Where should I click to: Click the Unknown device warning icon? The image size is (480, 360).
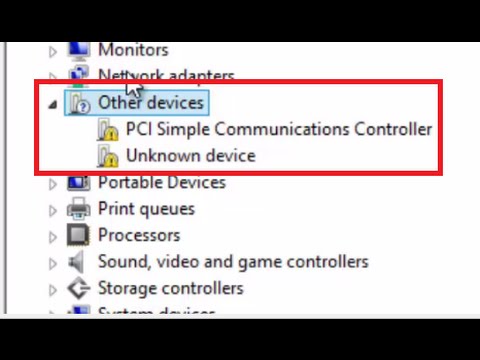tap(107, 156)
